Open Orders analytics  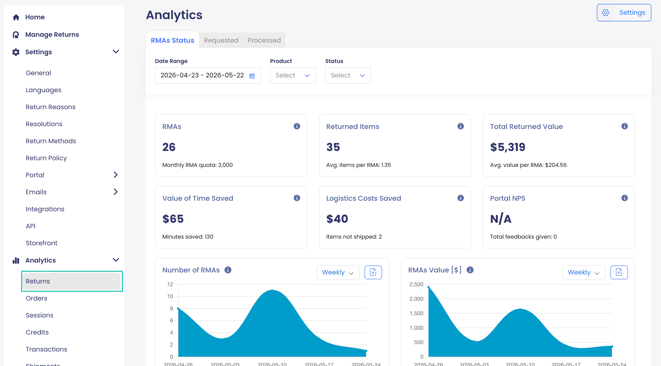tap(36, 298)
